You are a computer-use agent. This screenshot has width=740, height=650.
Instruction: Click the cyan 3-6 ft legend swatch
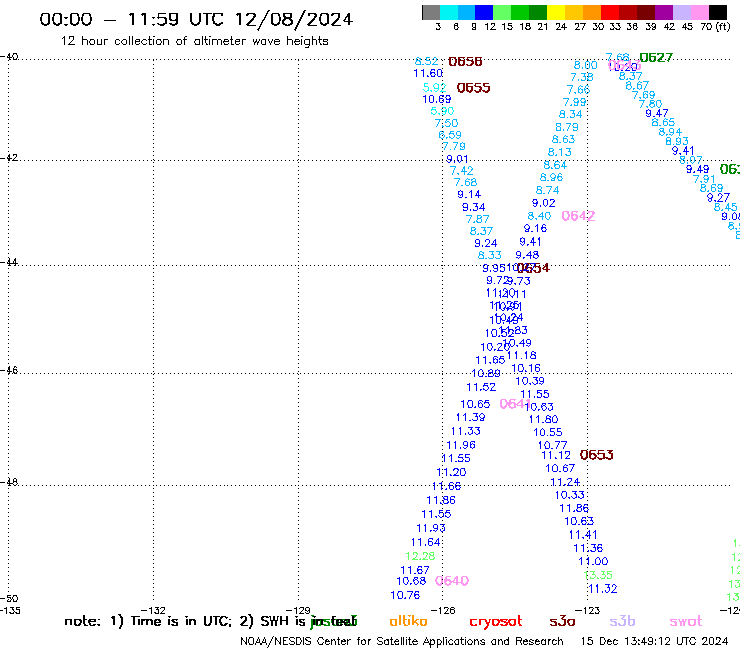pos(449,12)
